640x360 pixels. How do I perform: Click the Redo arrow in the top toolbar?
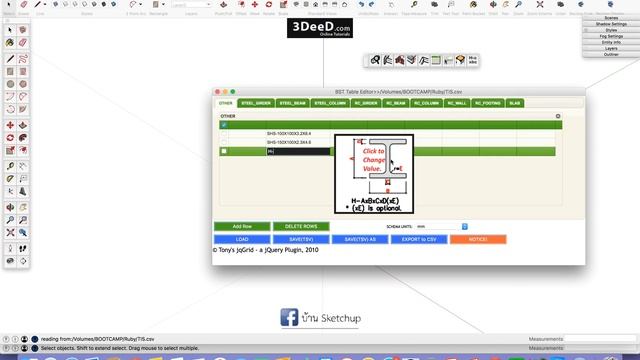pos(371,4)
